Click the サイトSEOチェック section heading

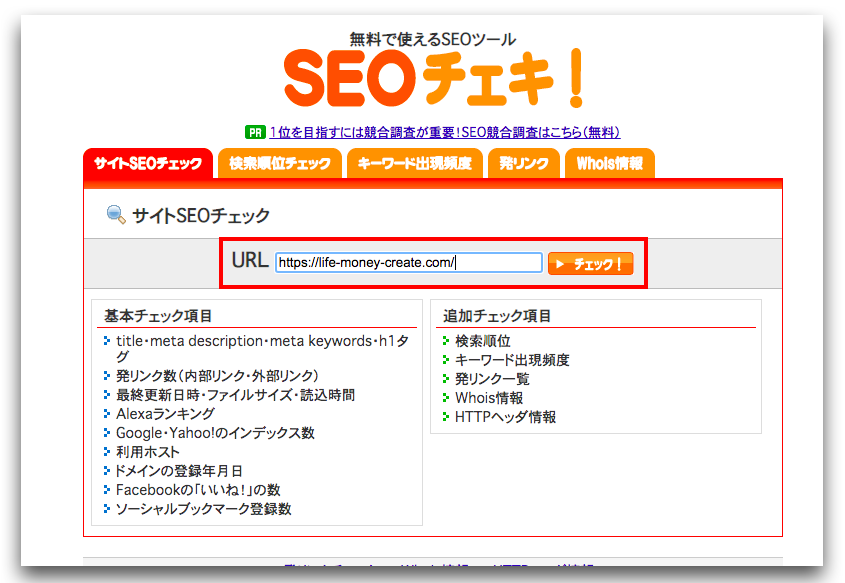pyautogui.click(x=201, y=216)
